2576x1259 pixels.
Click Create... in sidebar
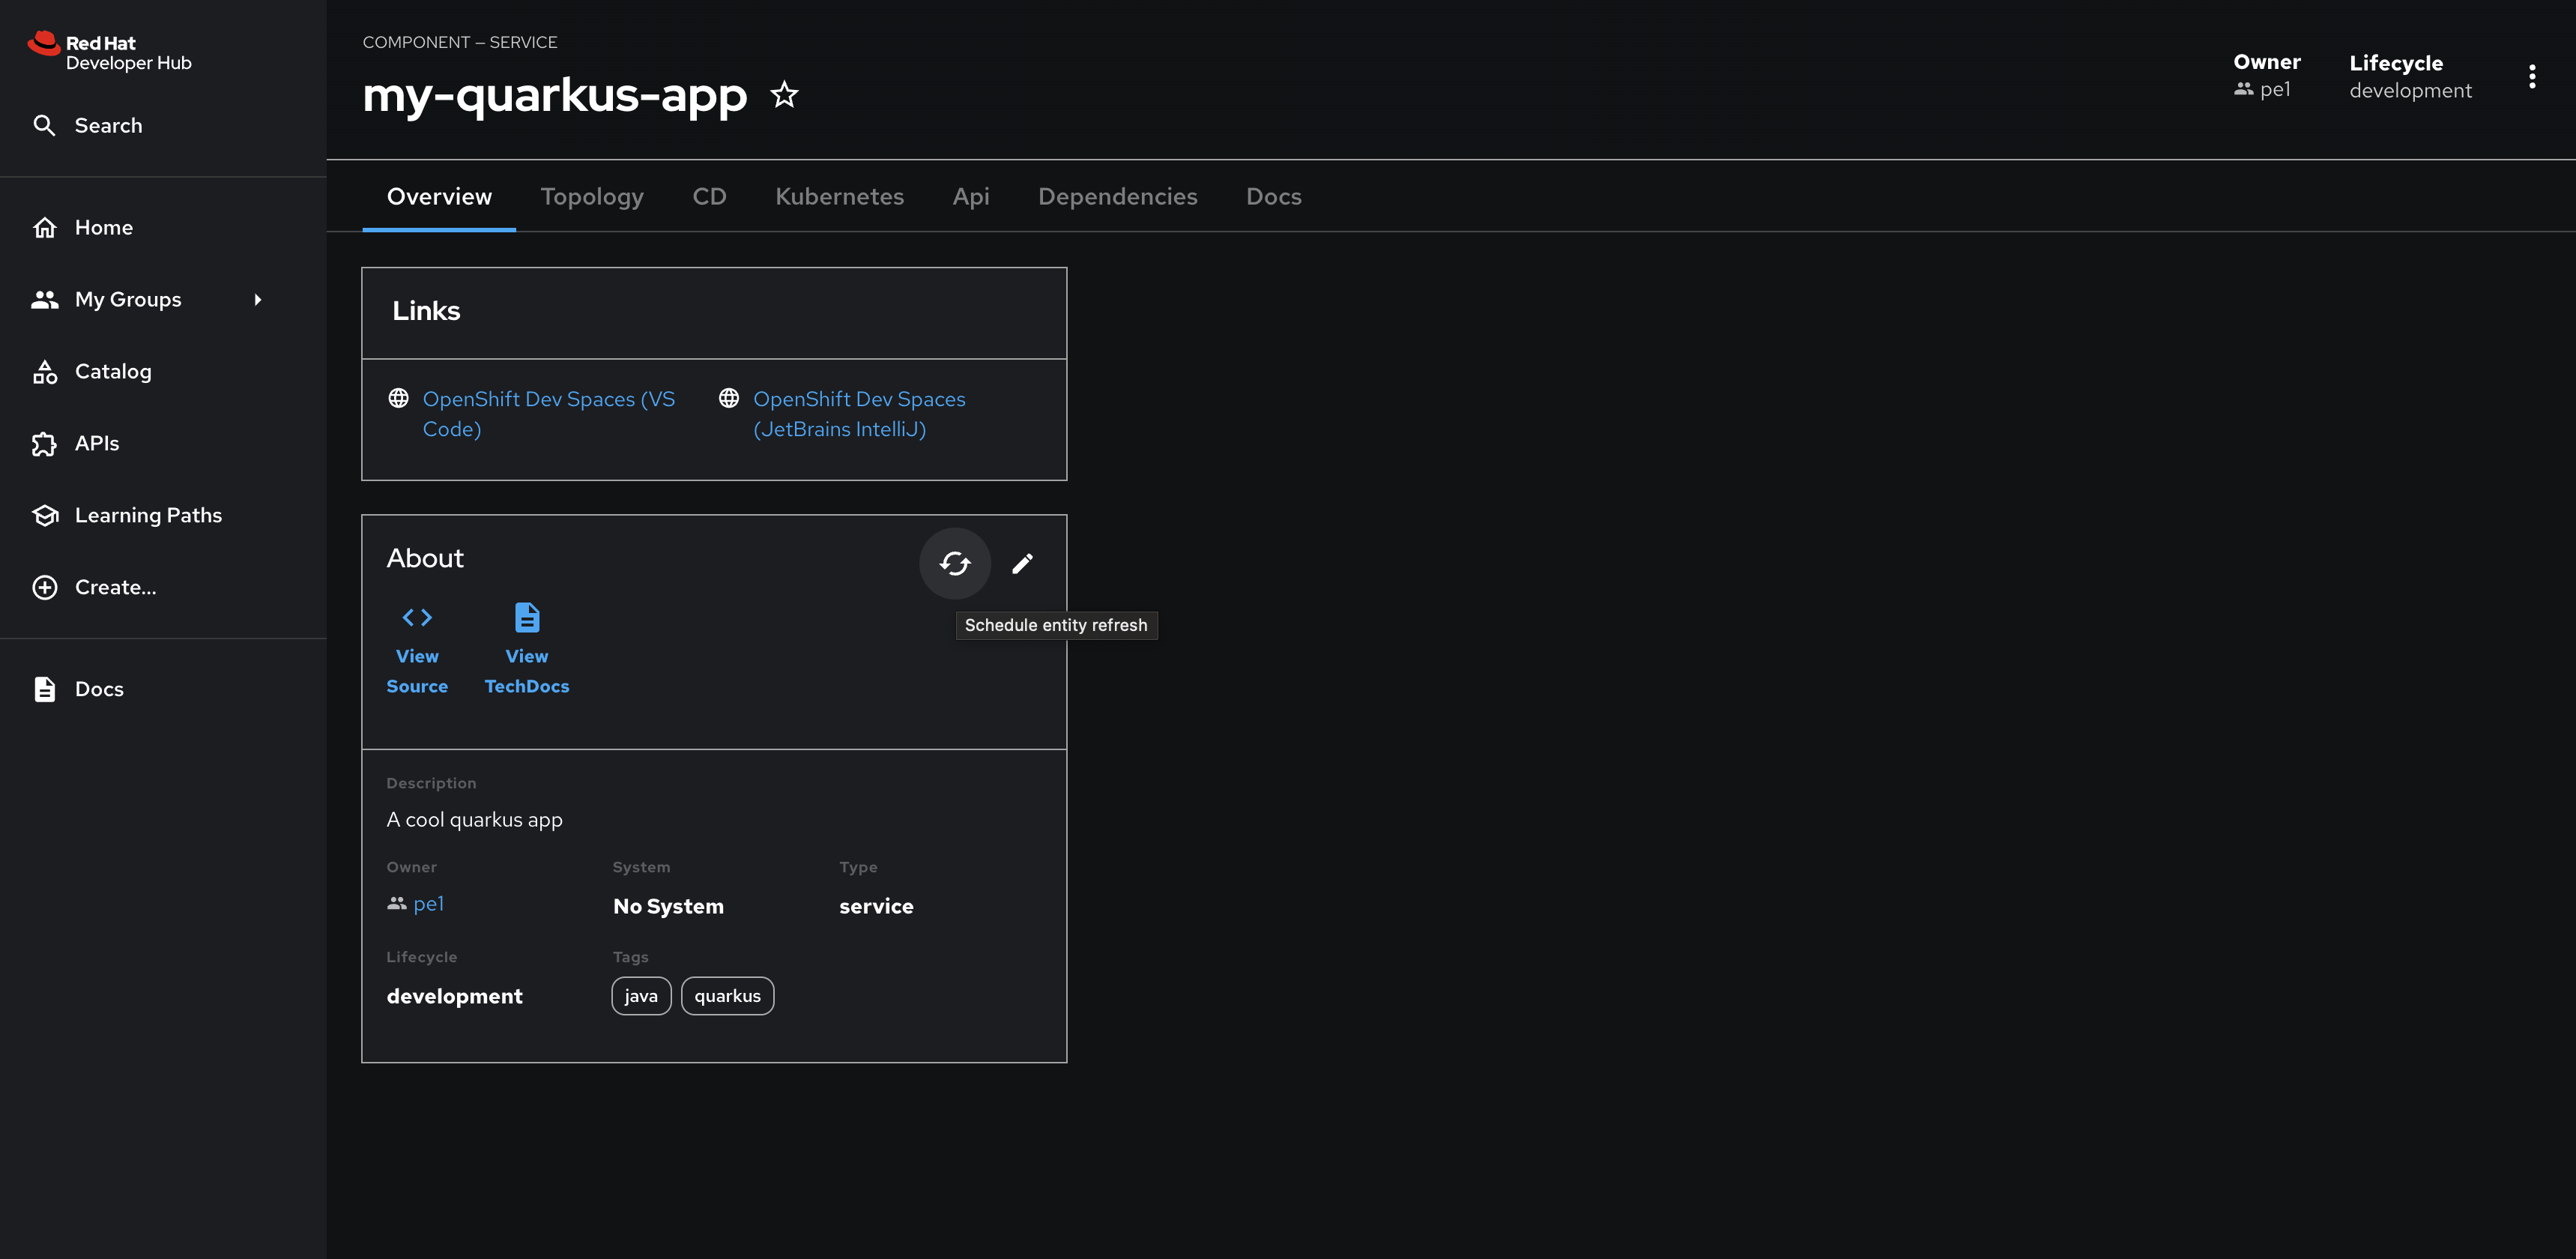[x=116, y=587]
